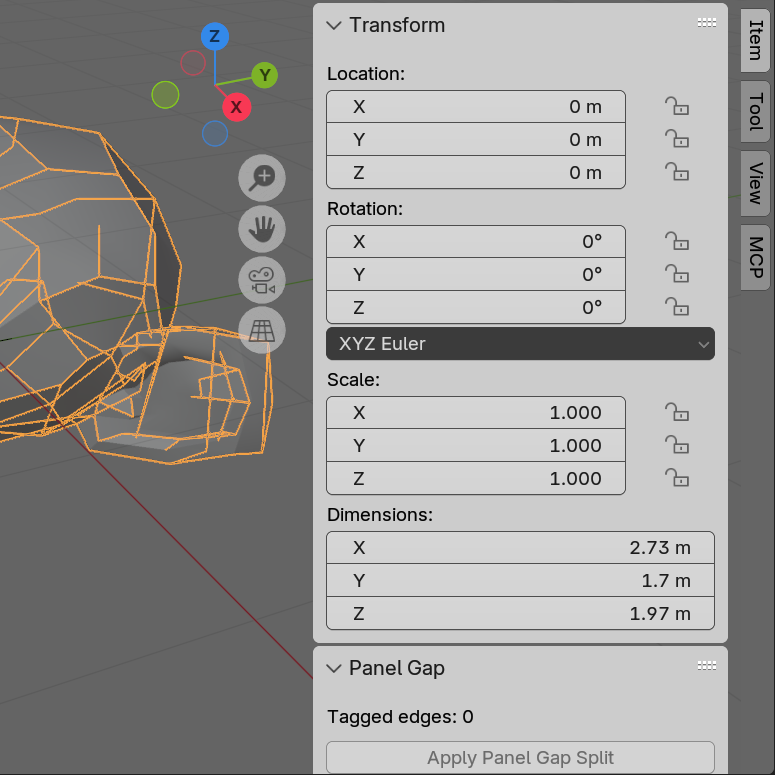Image resolution: width=775 pixels, height=775 pixels.
Task: Lock Location X
Action: (677, 106)
